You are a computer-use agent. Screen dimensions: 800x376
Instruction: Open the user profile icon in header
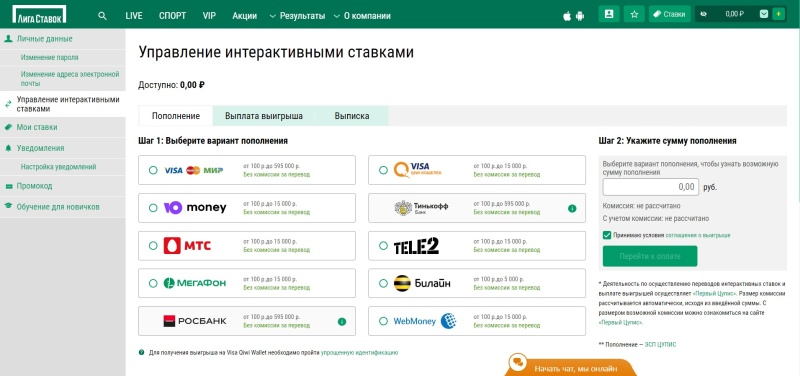point(609,14)
